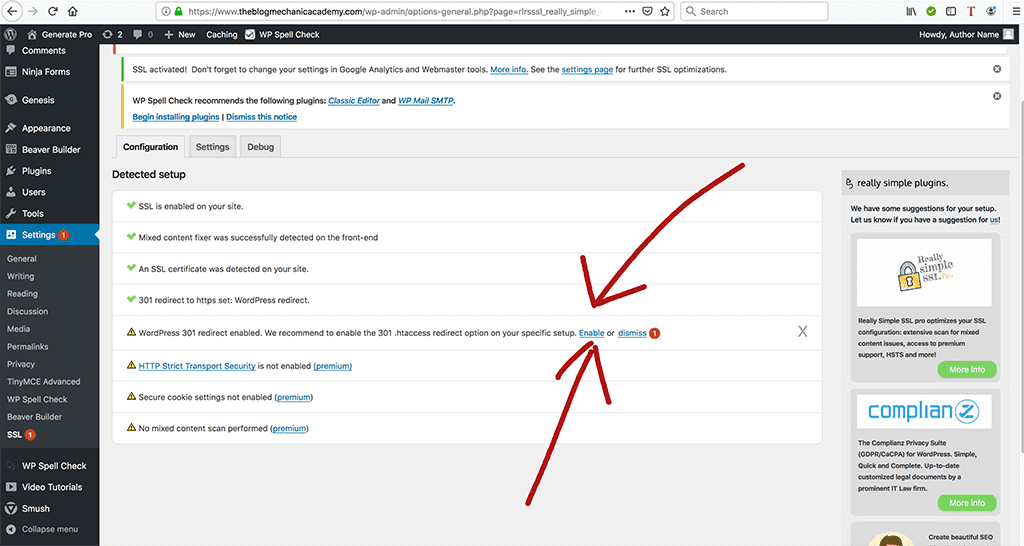Open Tools via the wrench icon
This screenshot has height=546, width=1024.
pos(10,213)
